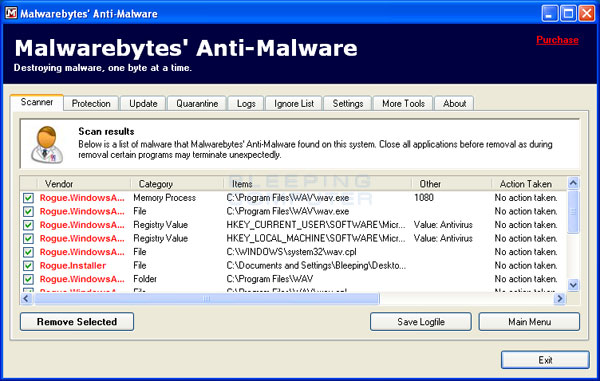Click the HKEY_CURRENT_USER\SOFTWARE item path
This screenshot has width=600, height=381.
316,225
